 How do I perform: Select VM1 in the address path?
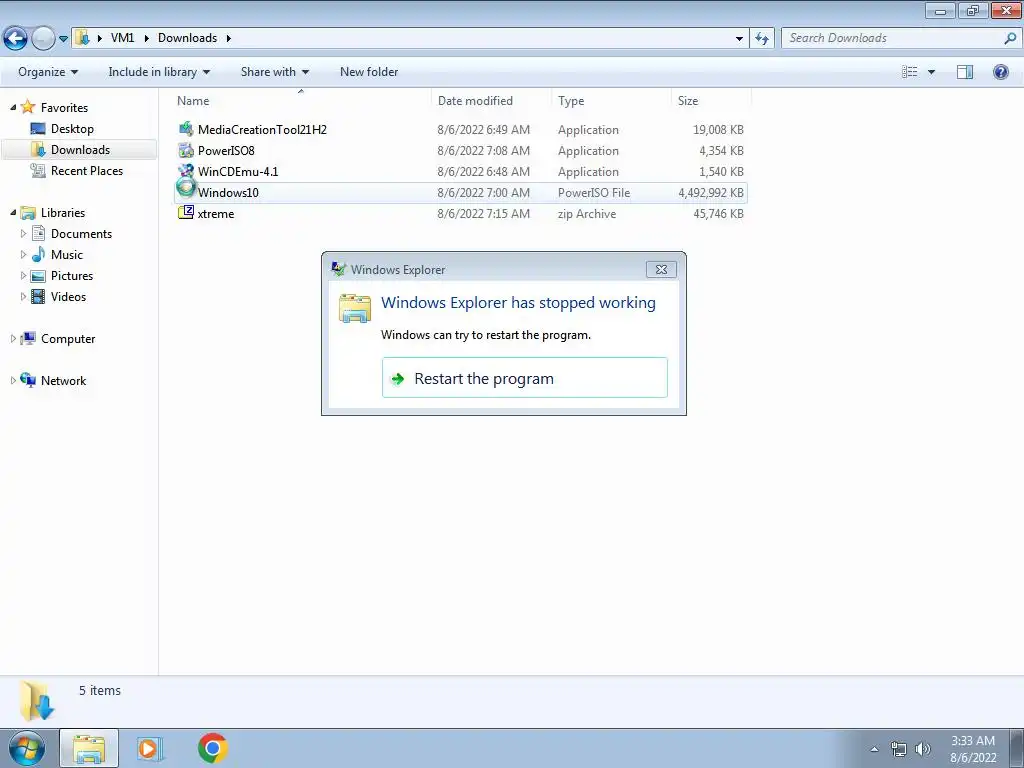pos(122,38)
